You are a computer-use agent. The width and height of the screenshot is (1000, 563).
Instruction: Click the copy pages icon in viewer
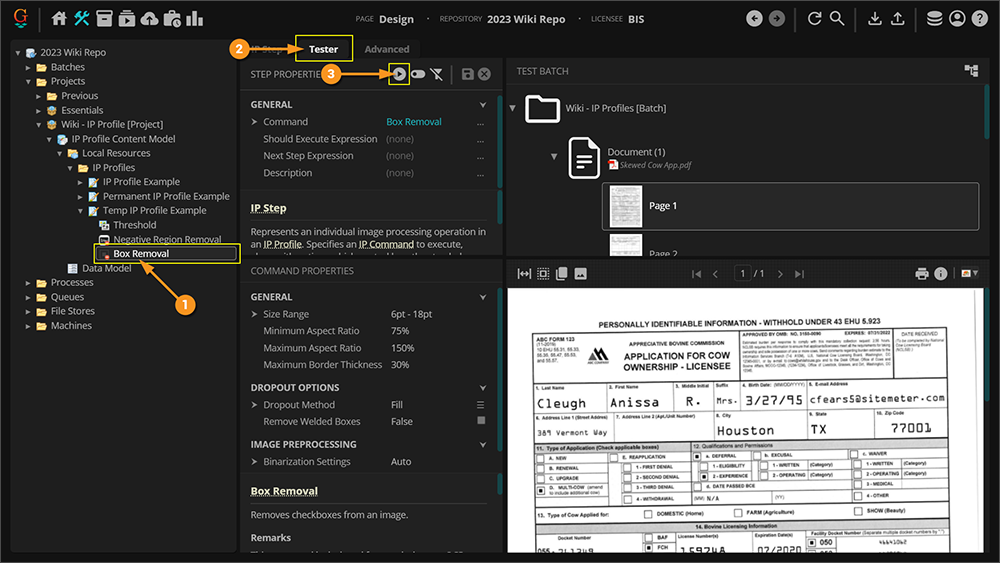pyautogui.click(x=562, y=274)
